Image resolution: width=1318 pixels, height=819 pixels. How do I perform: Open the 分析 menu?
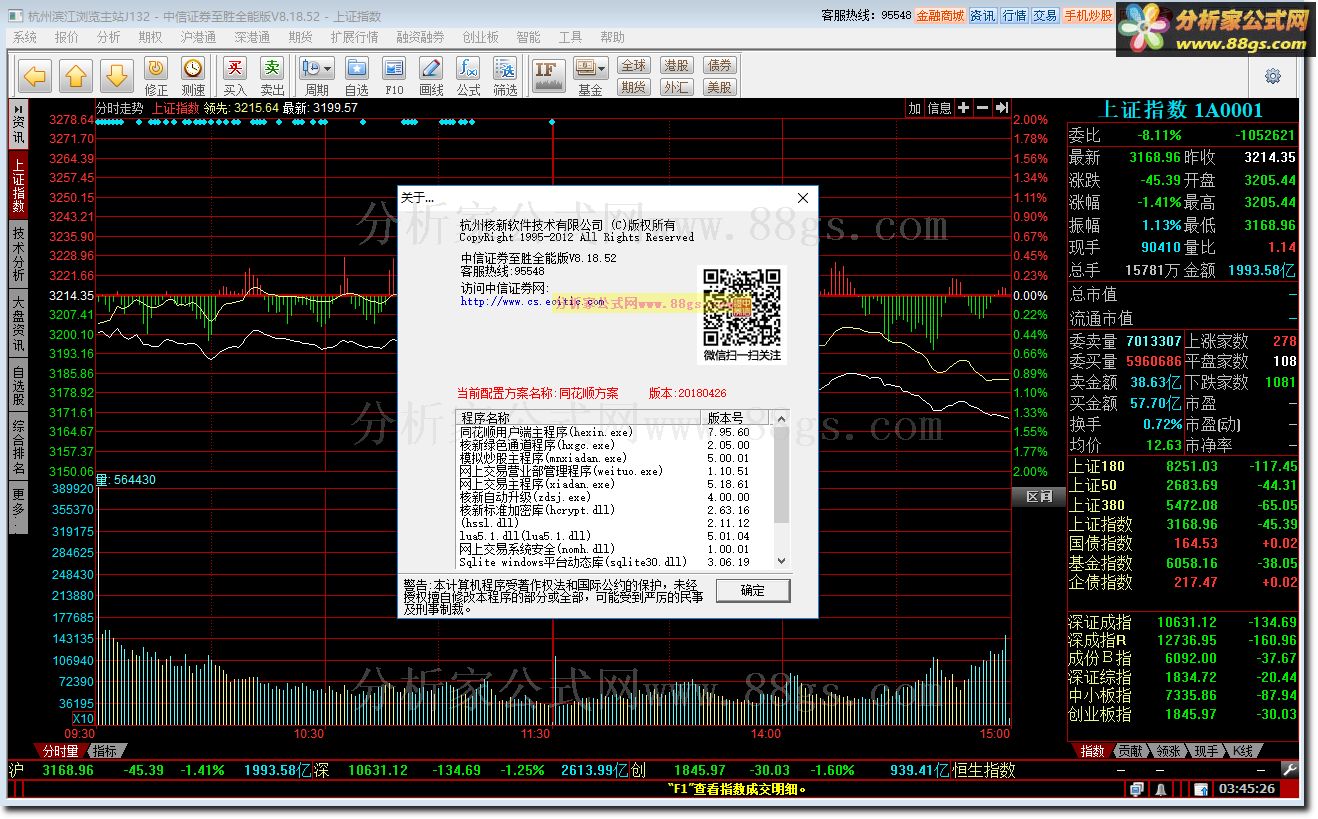[108, 38]
